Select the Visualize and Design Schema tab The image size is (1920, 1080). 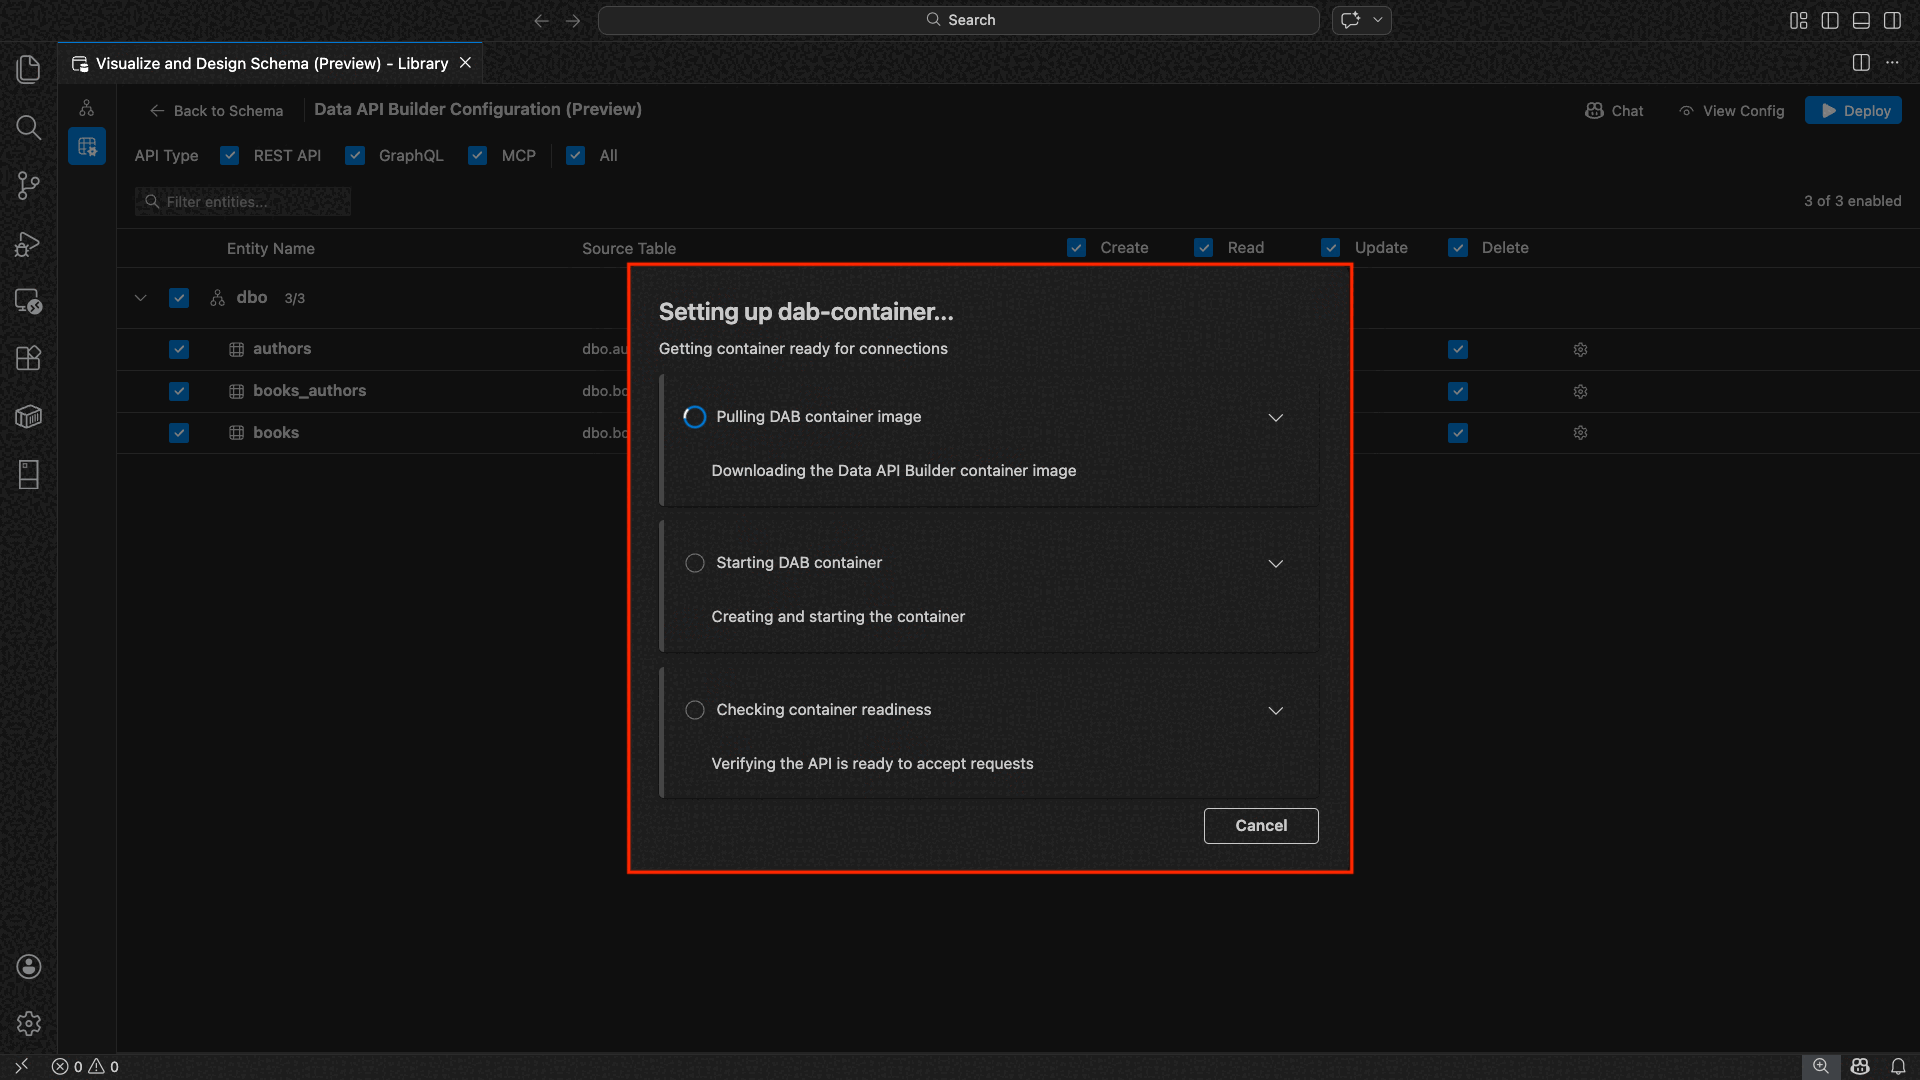click(271, 63)
